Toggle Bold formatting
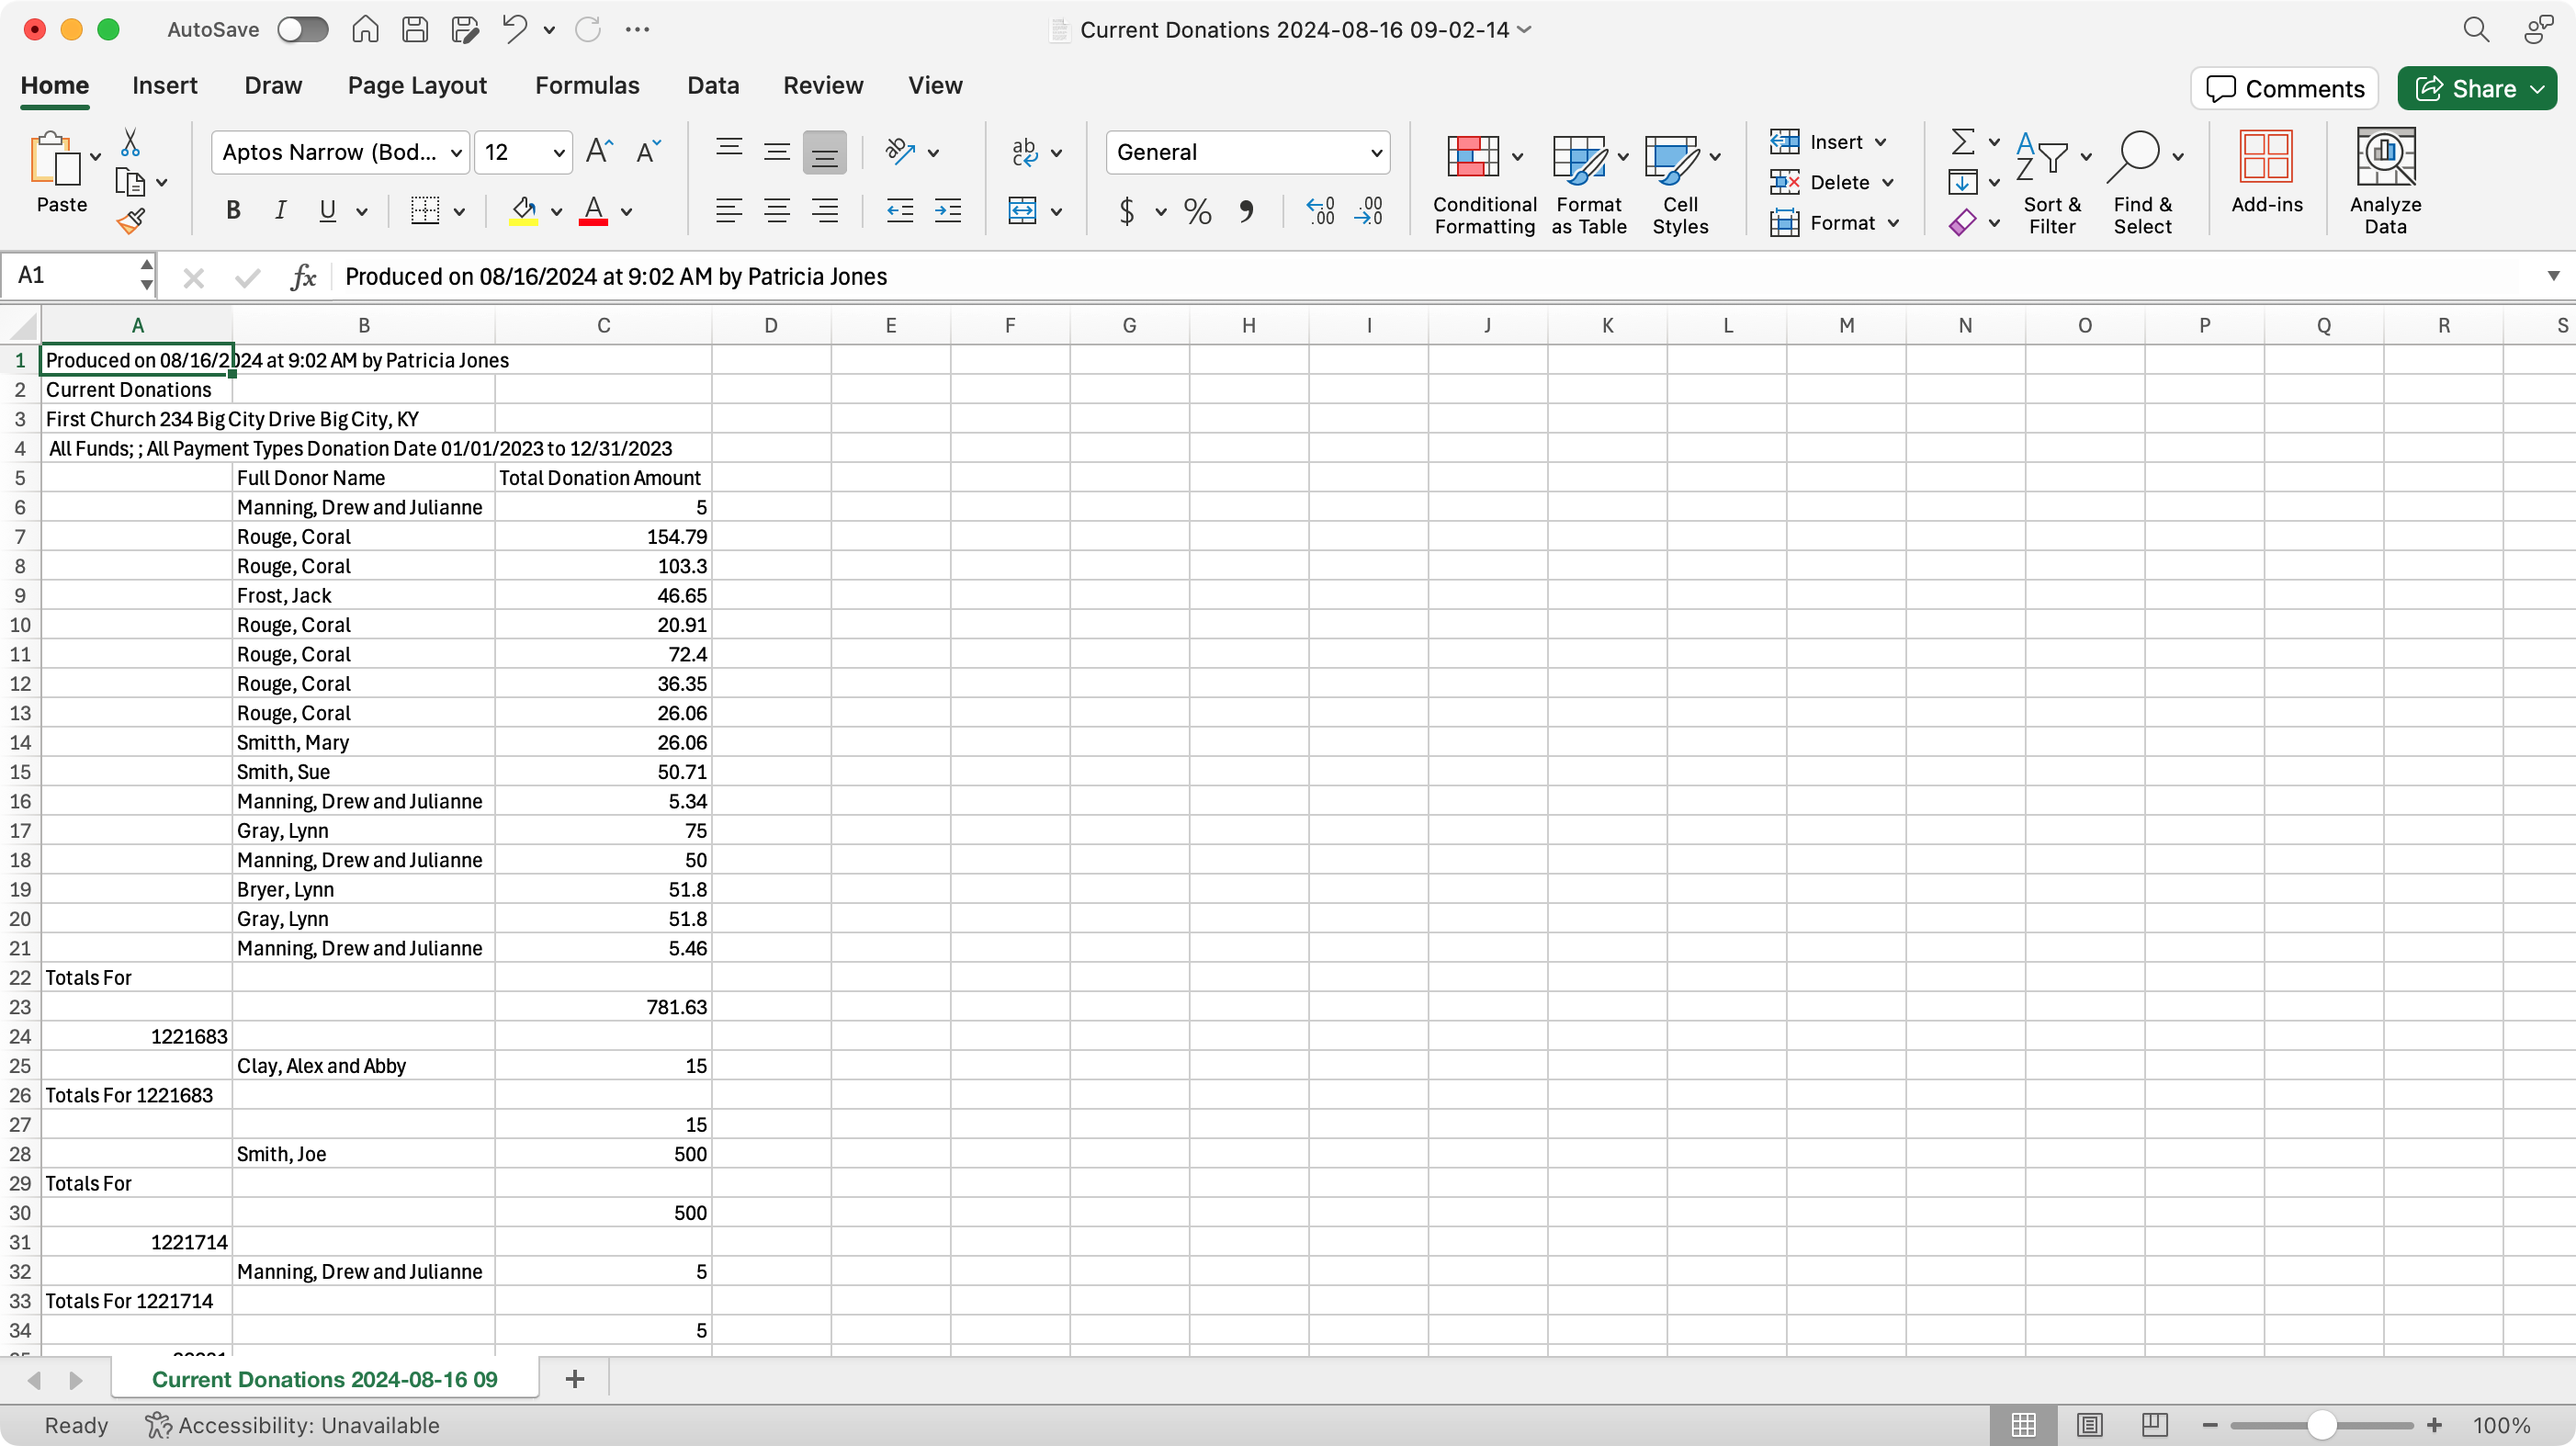2576x1446 pixels. pyautogui.click(x=233, y=211)
